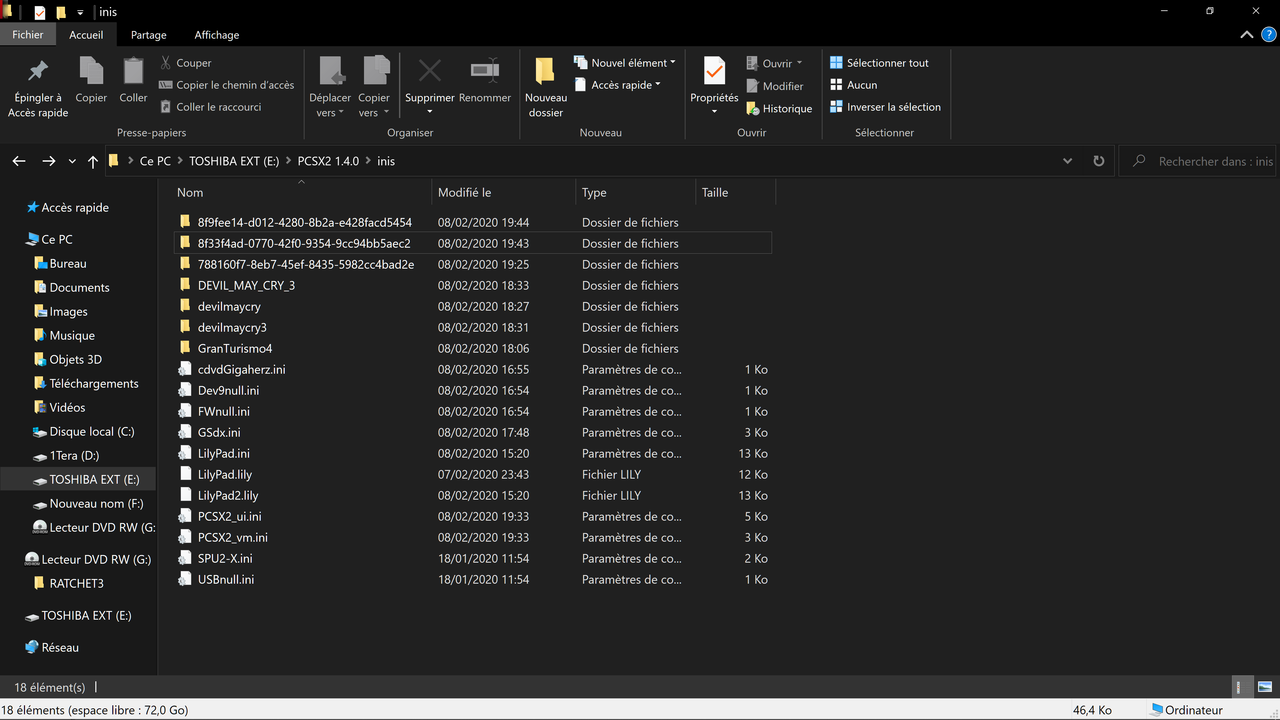Click Inverser la sélection
The height and width of the screenshot is (720, 1280).
point(885,107)
